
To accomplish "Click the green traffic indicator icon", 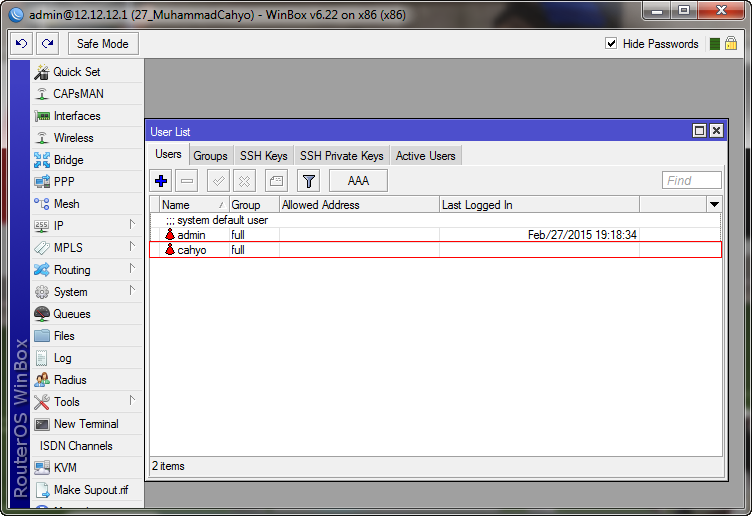I will click(715, 44).
